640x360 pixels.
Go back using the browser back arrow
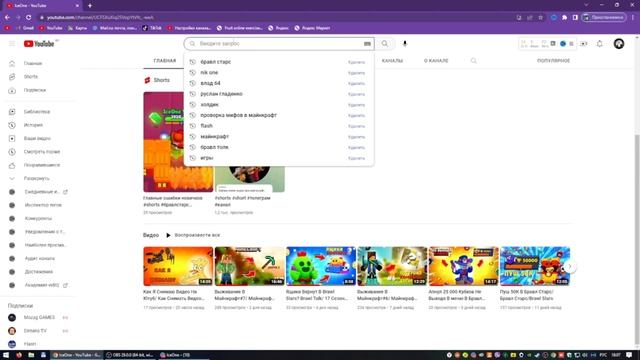(x=7, y=18)
